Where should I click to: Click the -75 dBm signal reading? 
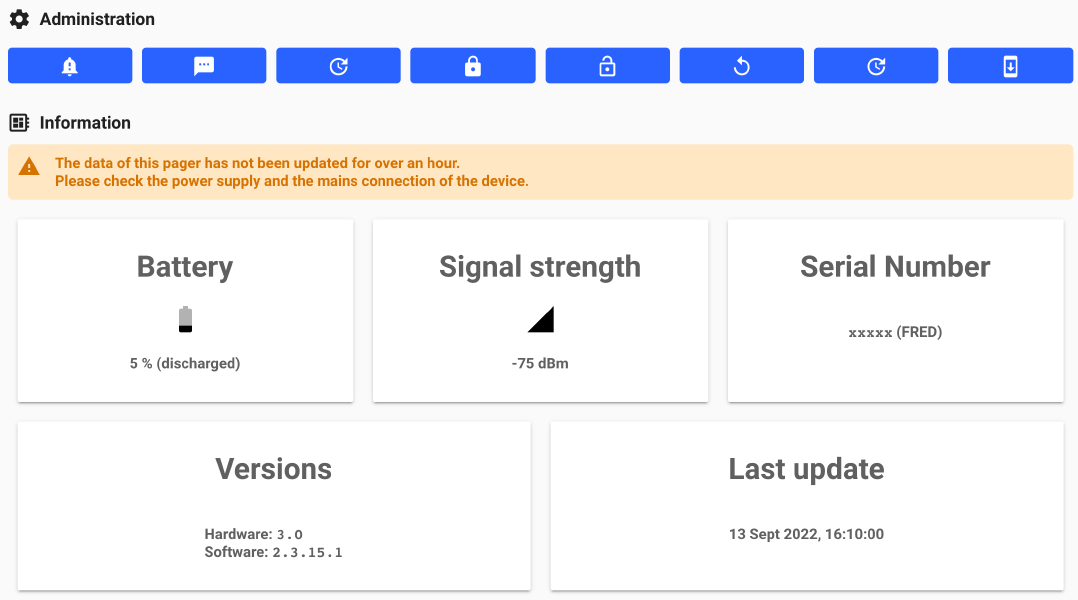[x=540, y=364]
